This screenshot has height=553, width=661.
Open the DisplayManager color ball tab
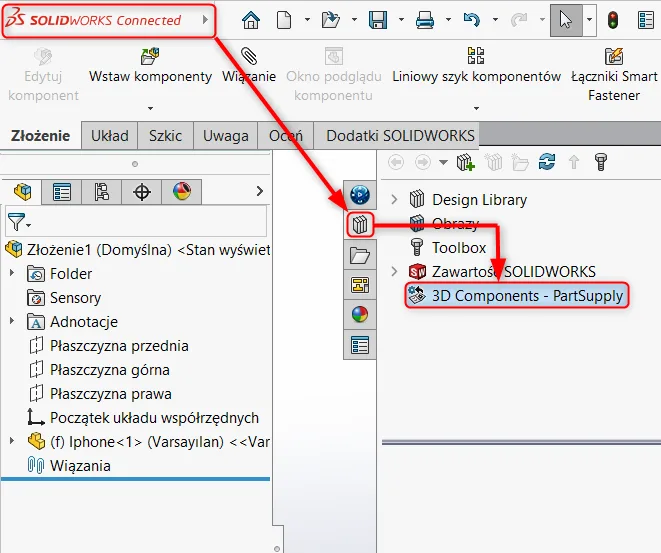[182, 192]
